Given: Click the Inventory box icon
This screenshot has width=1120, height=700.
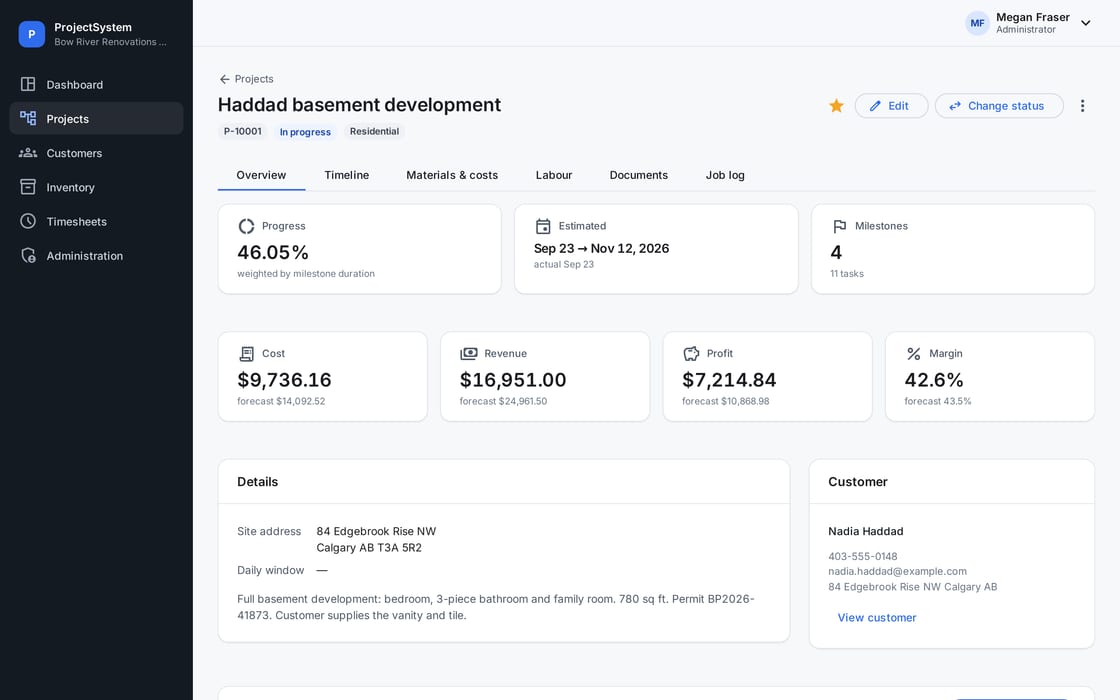Looking at the screenshot, I should pos(28,186).
